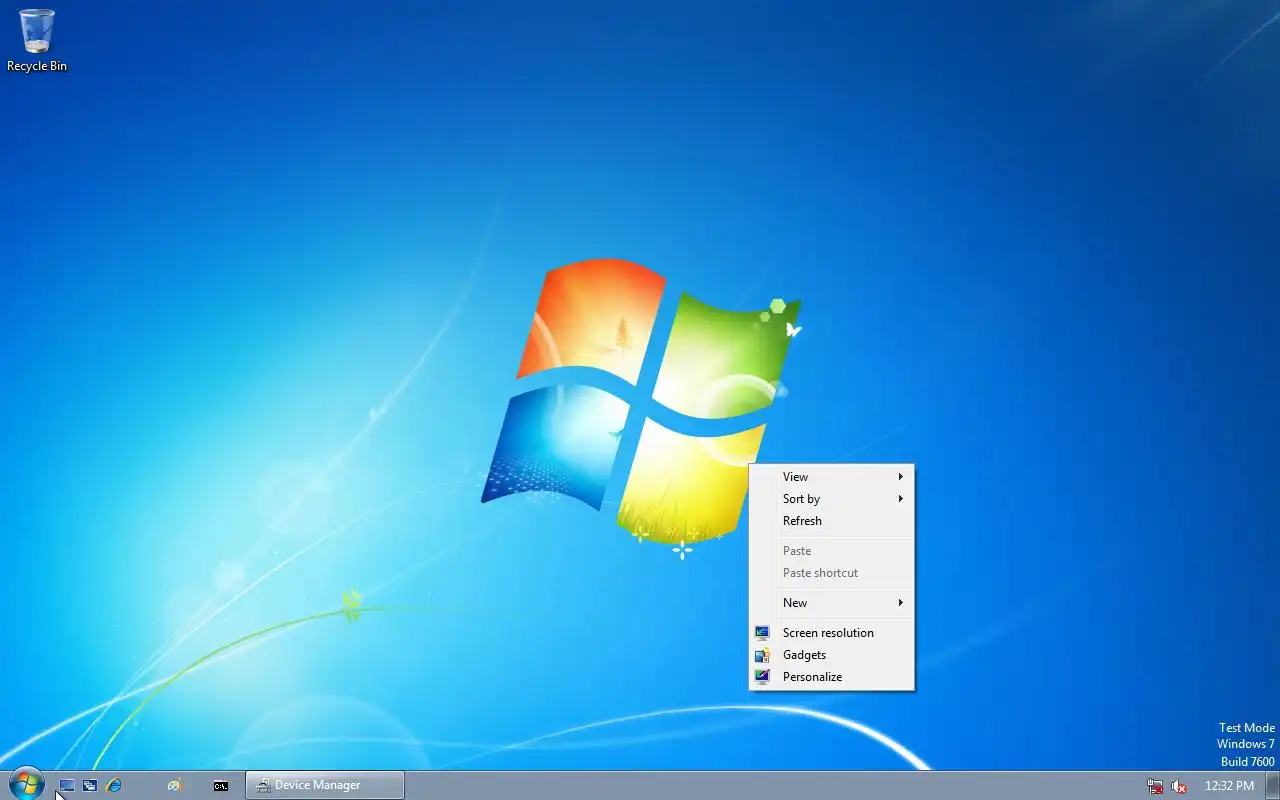Expand the New submenu

click(x=831, y=603)
